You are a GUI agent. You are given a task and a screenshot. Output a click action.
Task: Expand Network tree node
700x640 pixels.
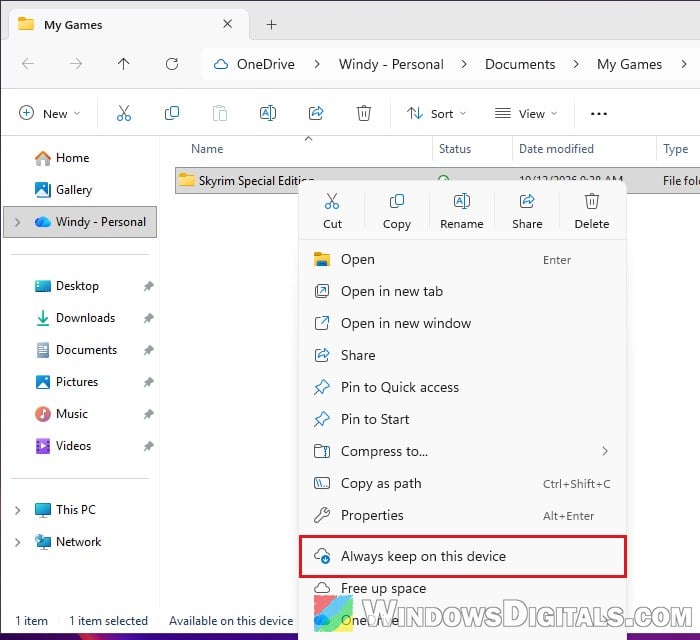click(x=17, y=542)
